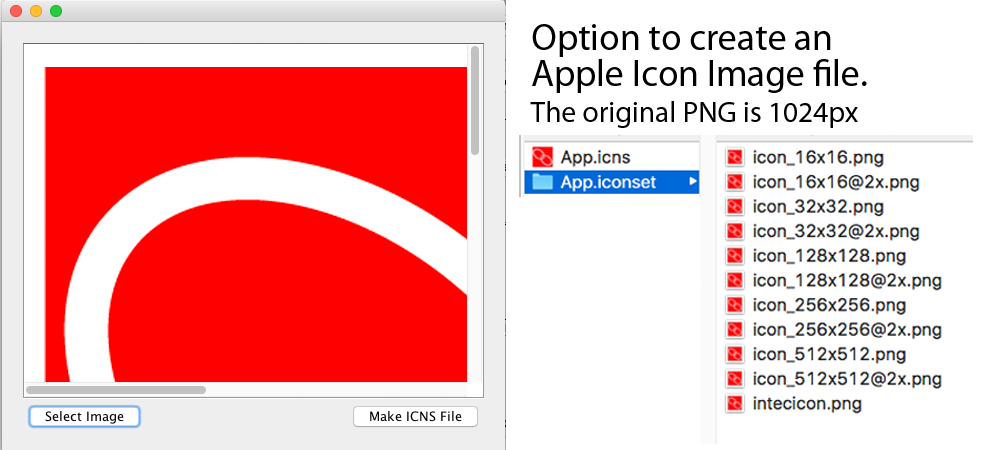Select icon_16x16.png file name
The height and width of the screenshot is (450, 992).
(817, 158)
